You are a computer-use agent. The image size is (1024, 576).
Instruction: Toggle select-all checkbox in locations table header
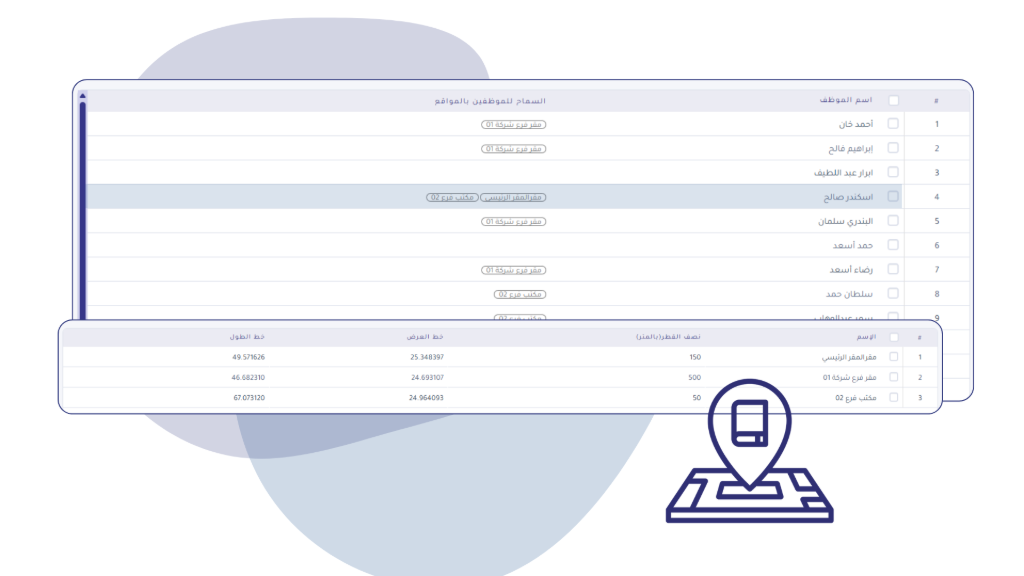[x=894, y=337]
